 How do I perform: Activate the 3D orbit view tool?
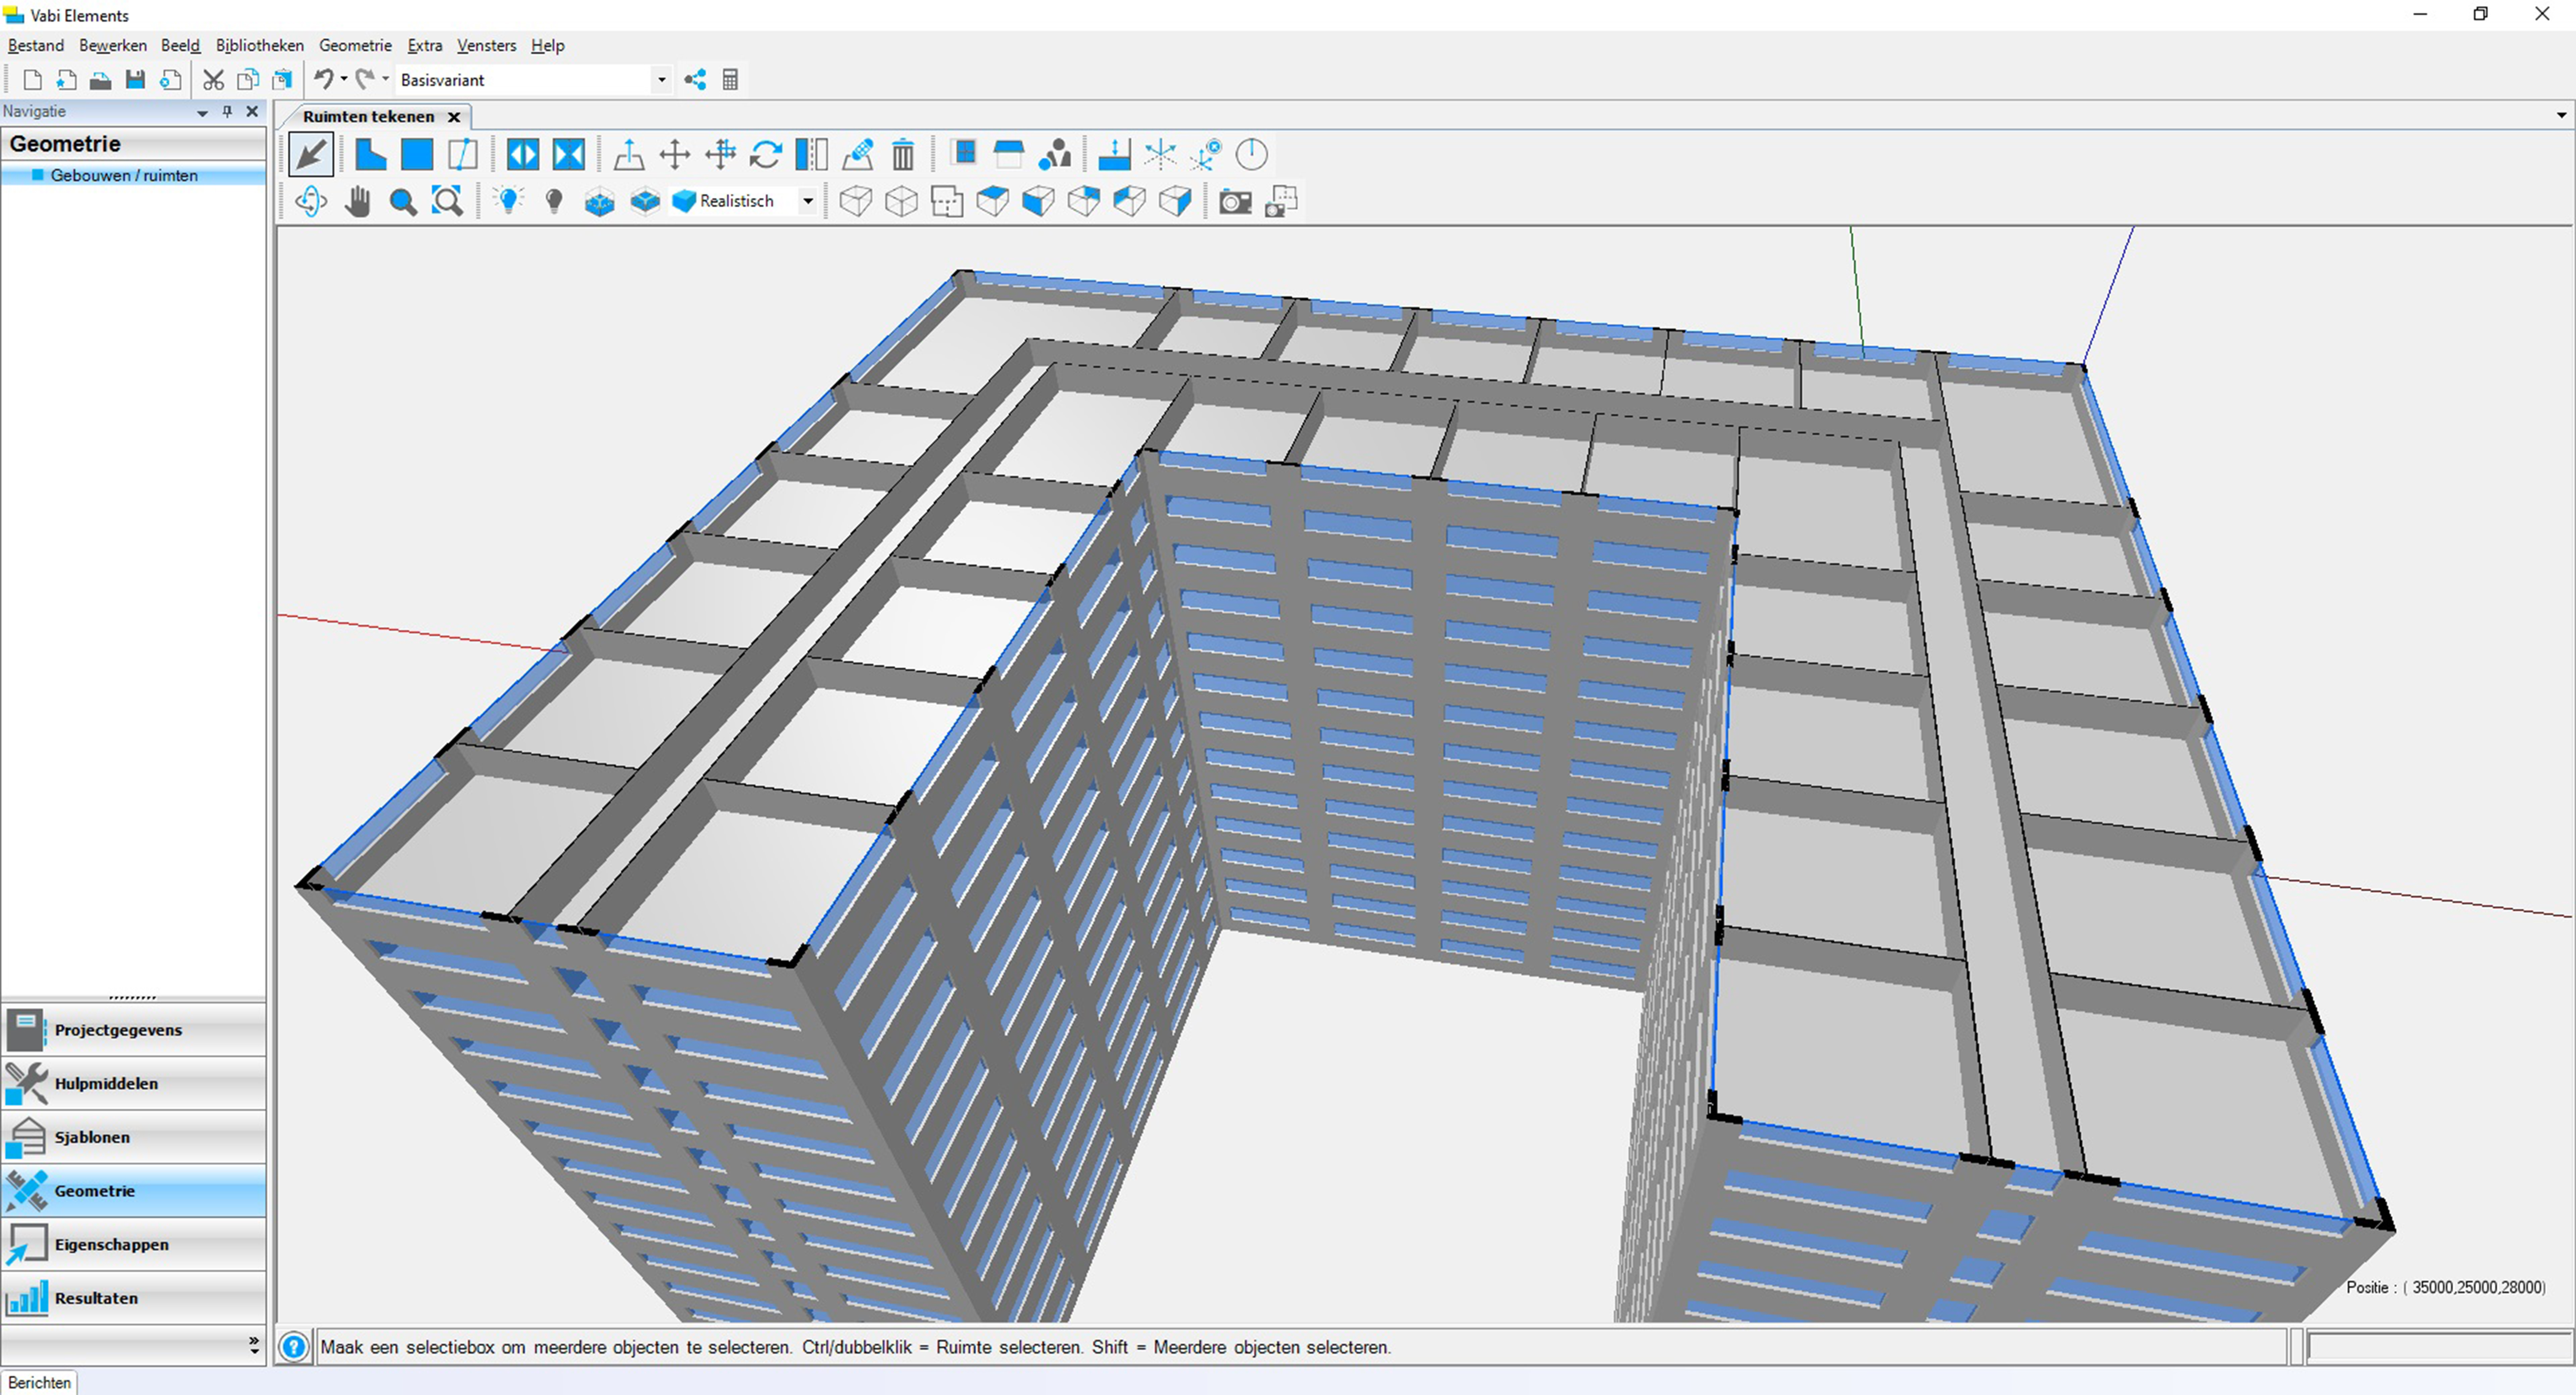pyautogui.click(x=311, y=202)
